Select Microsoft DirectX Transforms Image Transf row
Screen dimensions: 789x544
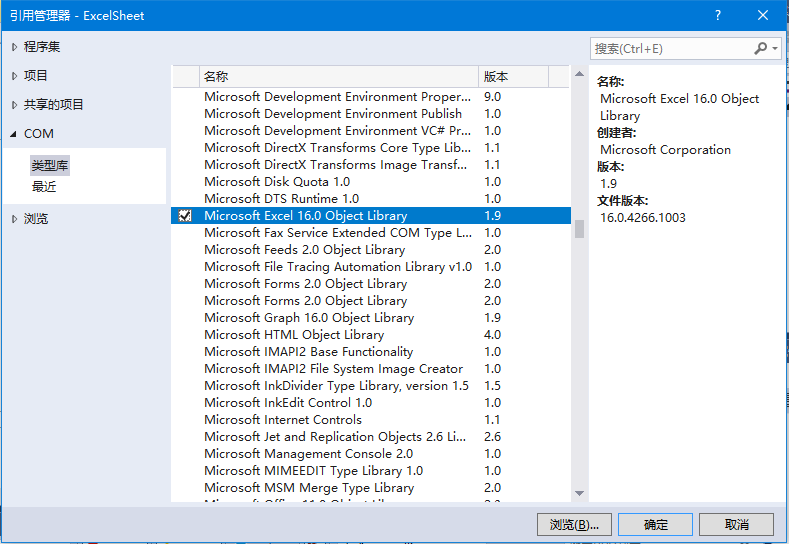pyautogui.click(x=371, y=165)
